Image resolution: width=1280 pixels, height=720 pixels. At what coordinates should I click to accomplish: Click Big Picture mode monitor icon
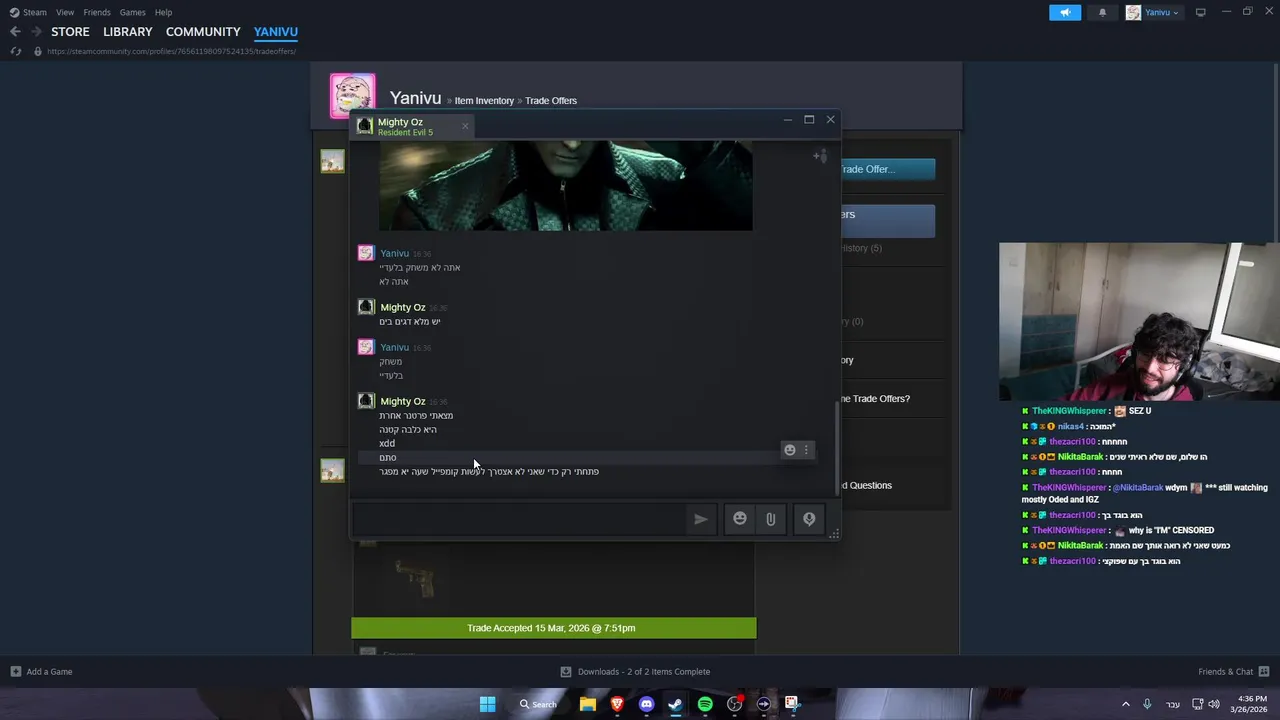tap(1201, 12)
